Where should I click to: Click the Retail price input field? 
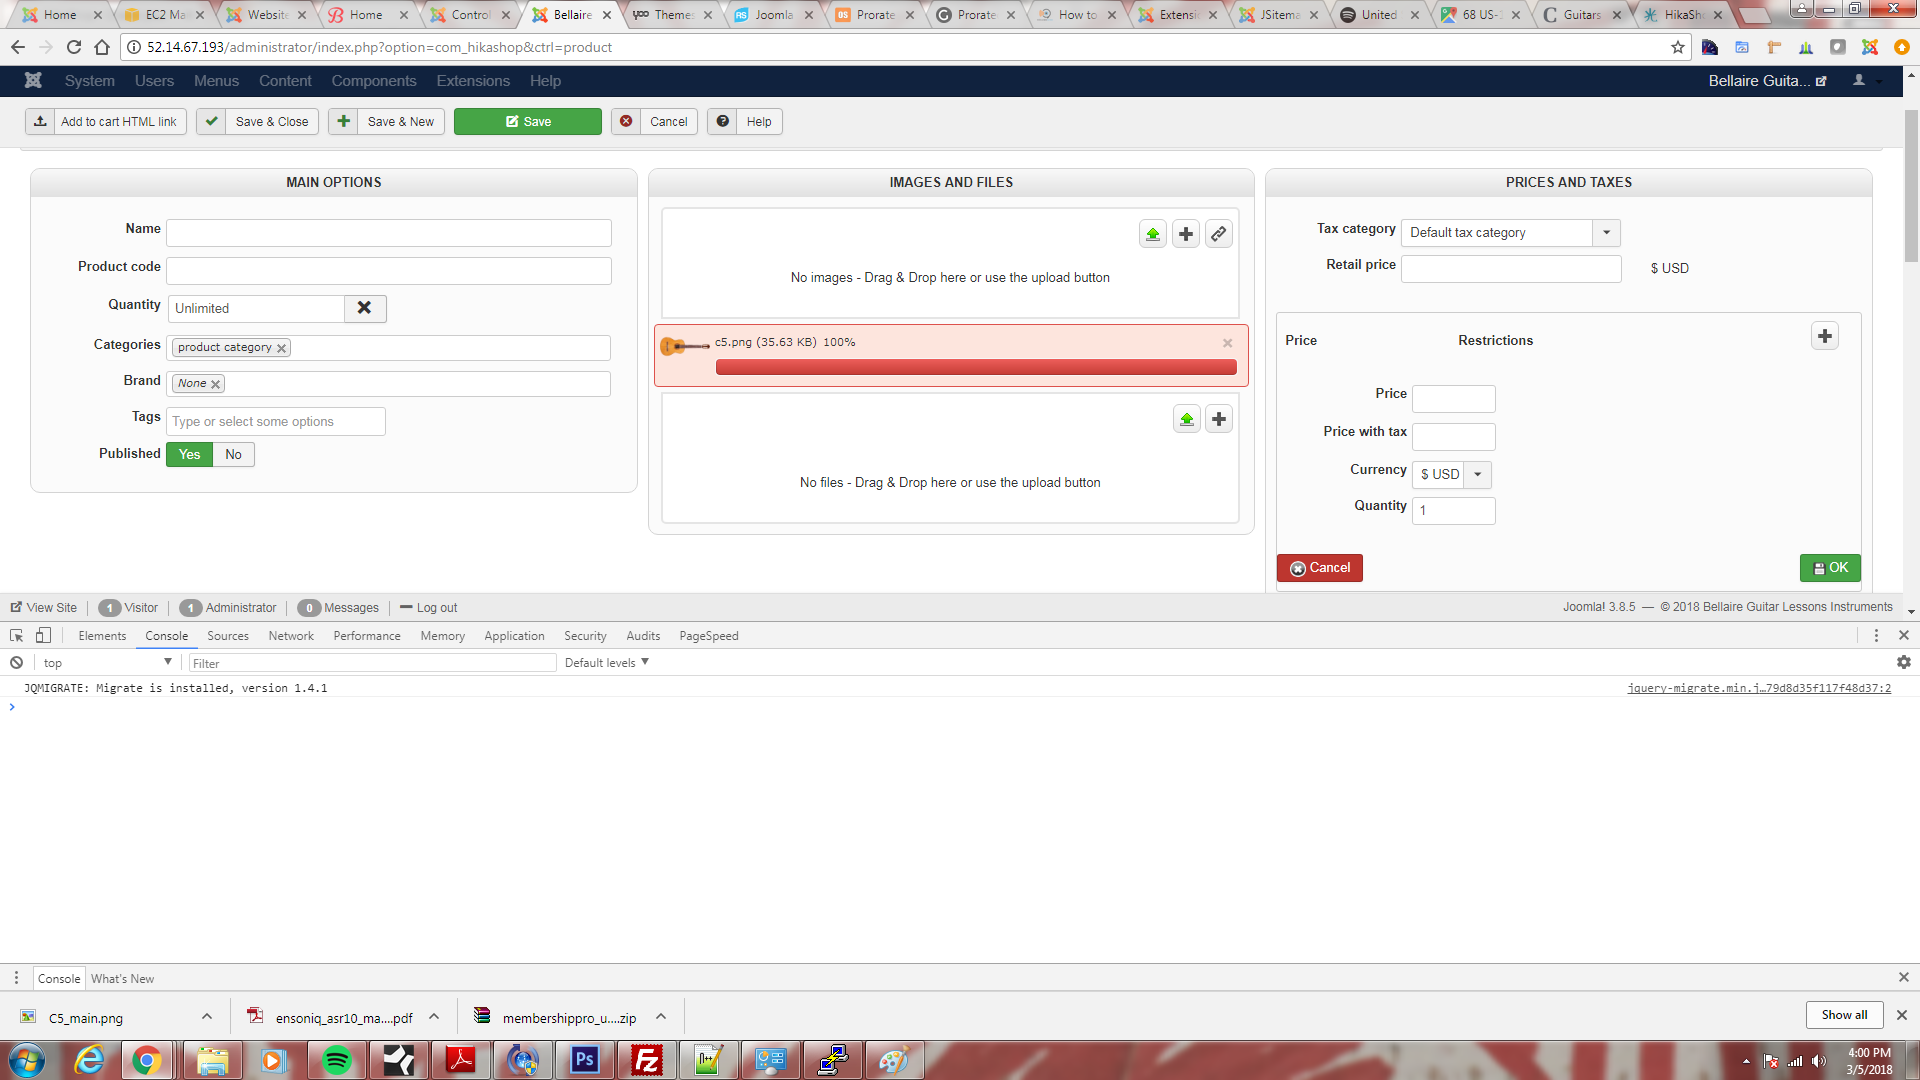1511,268
